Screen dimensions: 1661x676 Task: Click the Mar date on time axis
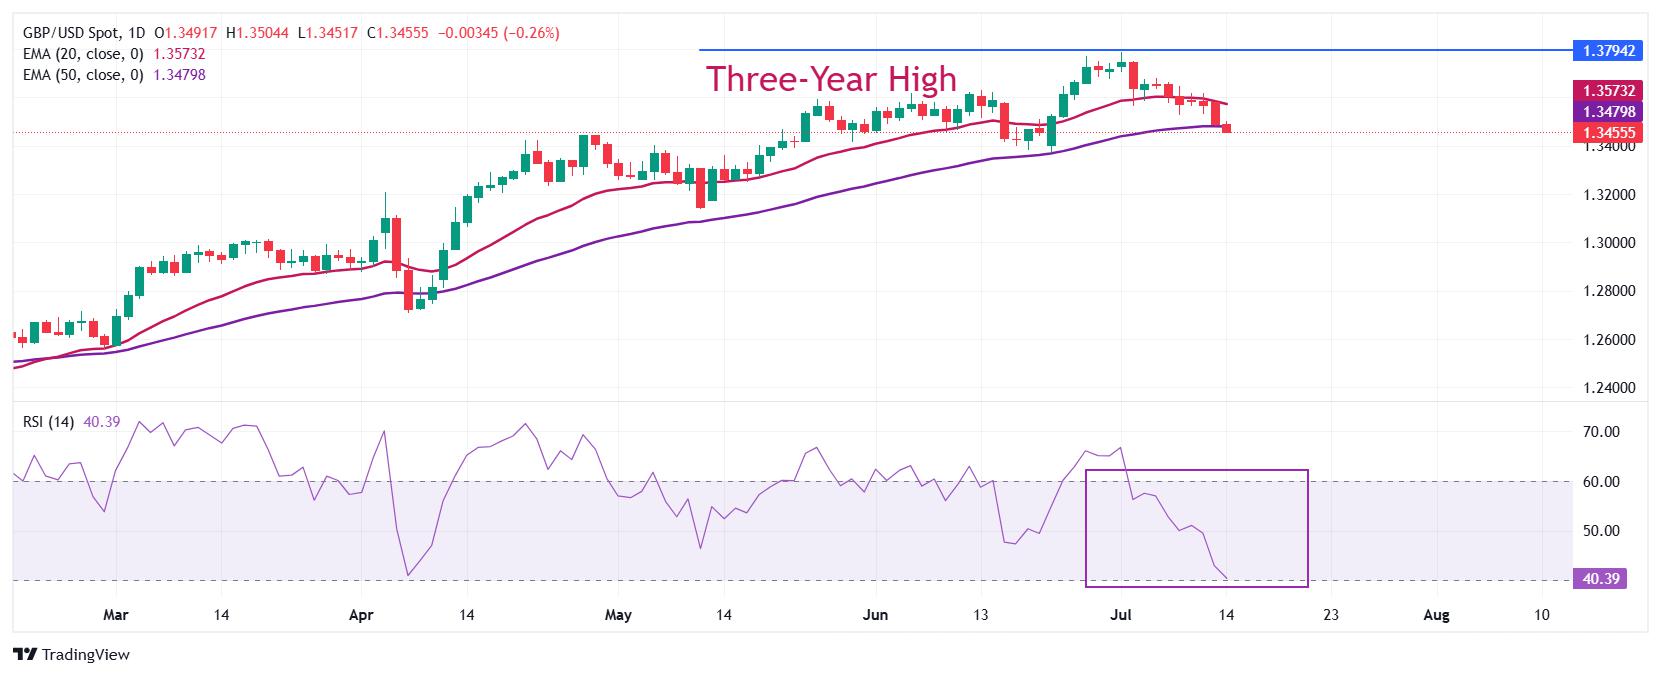pyautogui.click(x=117, y=616)
